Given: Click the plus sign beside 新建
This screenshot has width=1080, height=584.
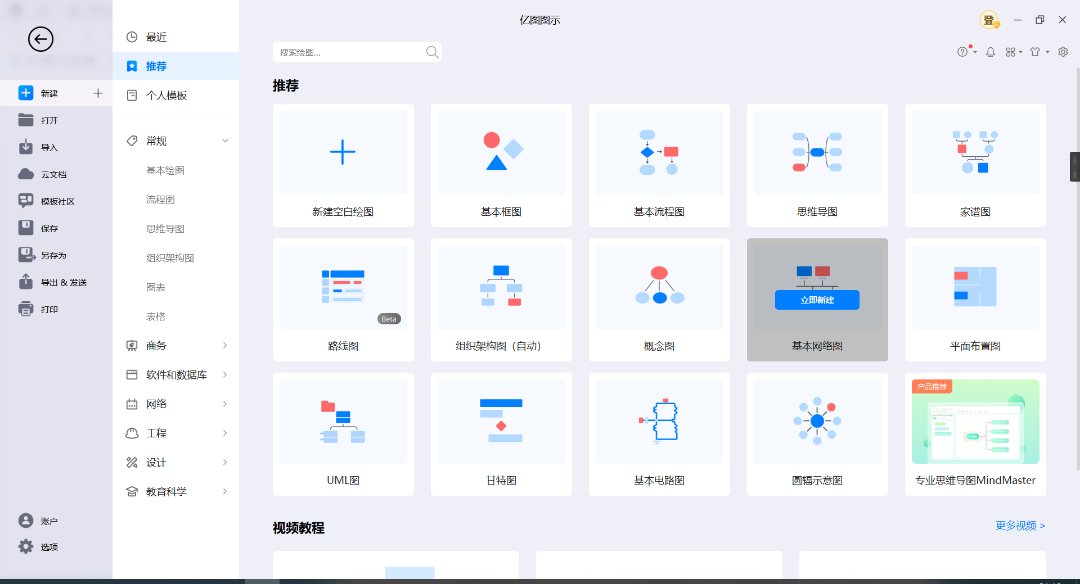Looking at the screenshot, I should 98,93.
